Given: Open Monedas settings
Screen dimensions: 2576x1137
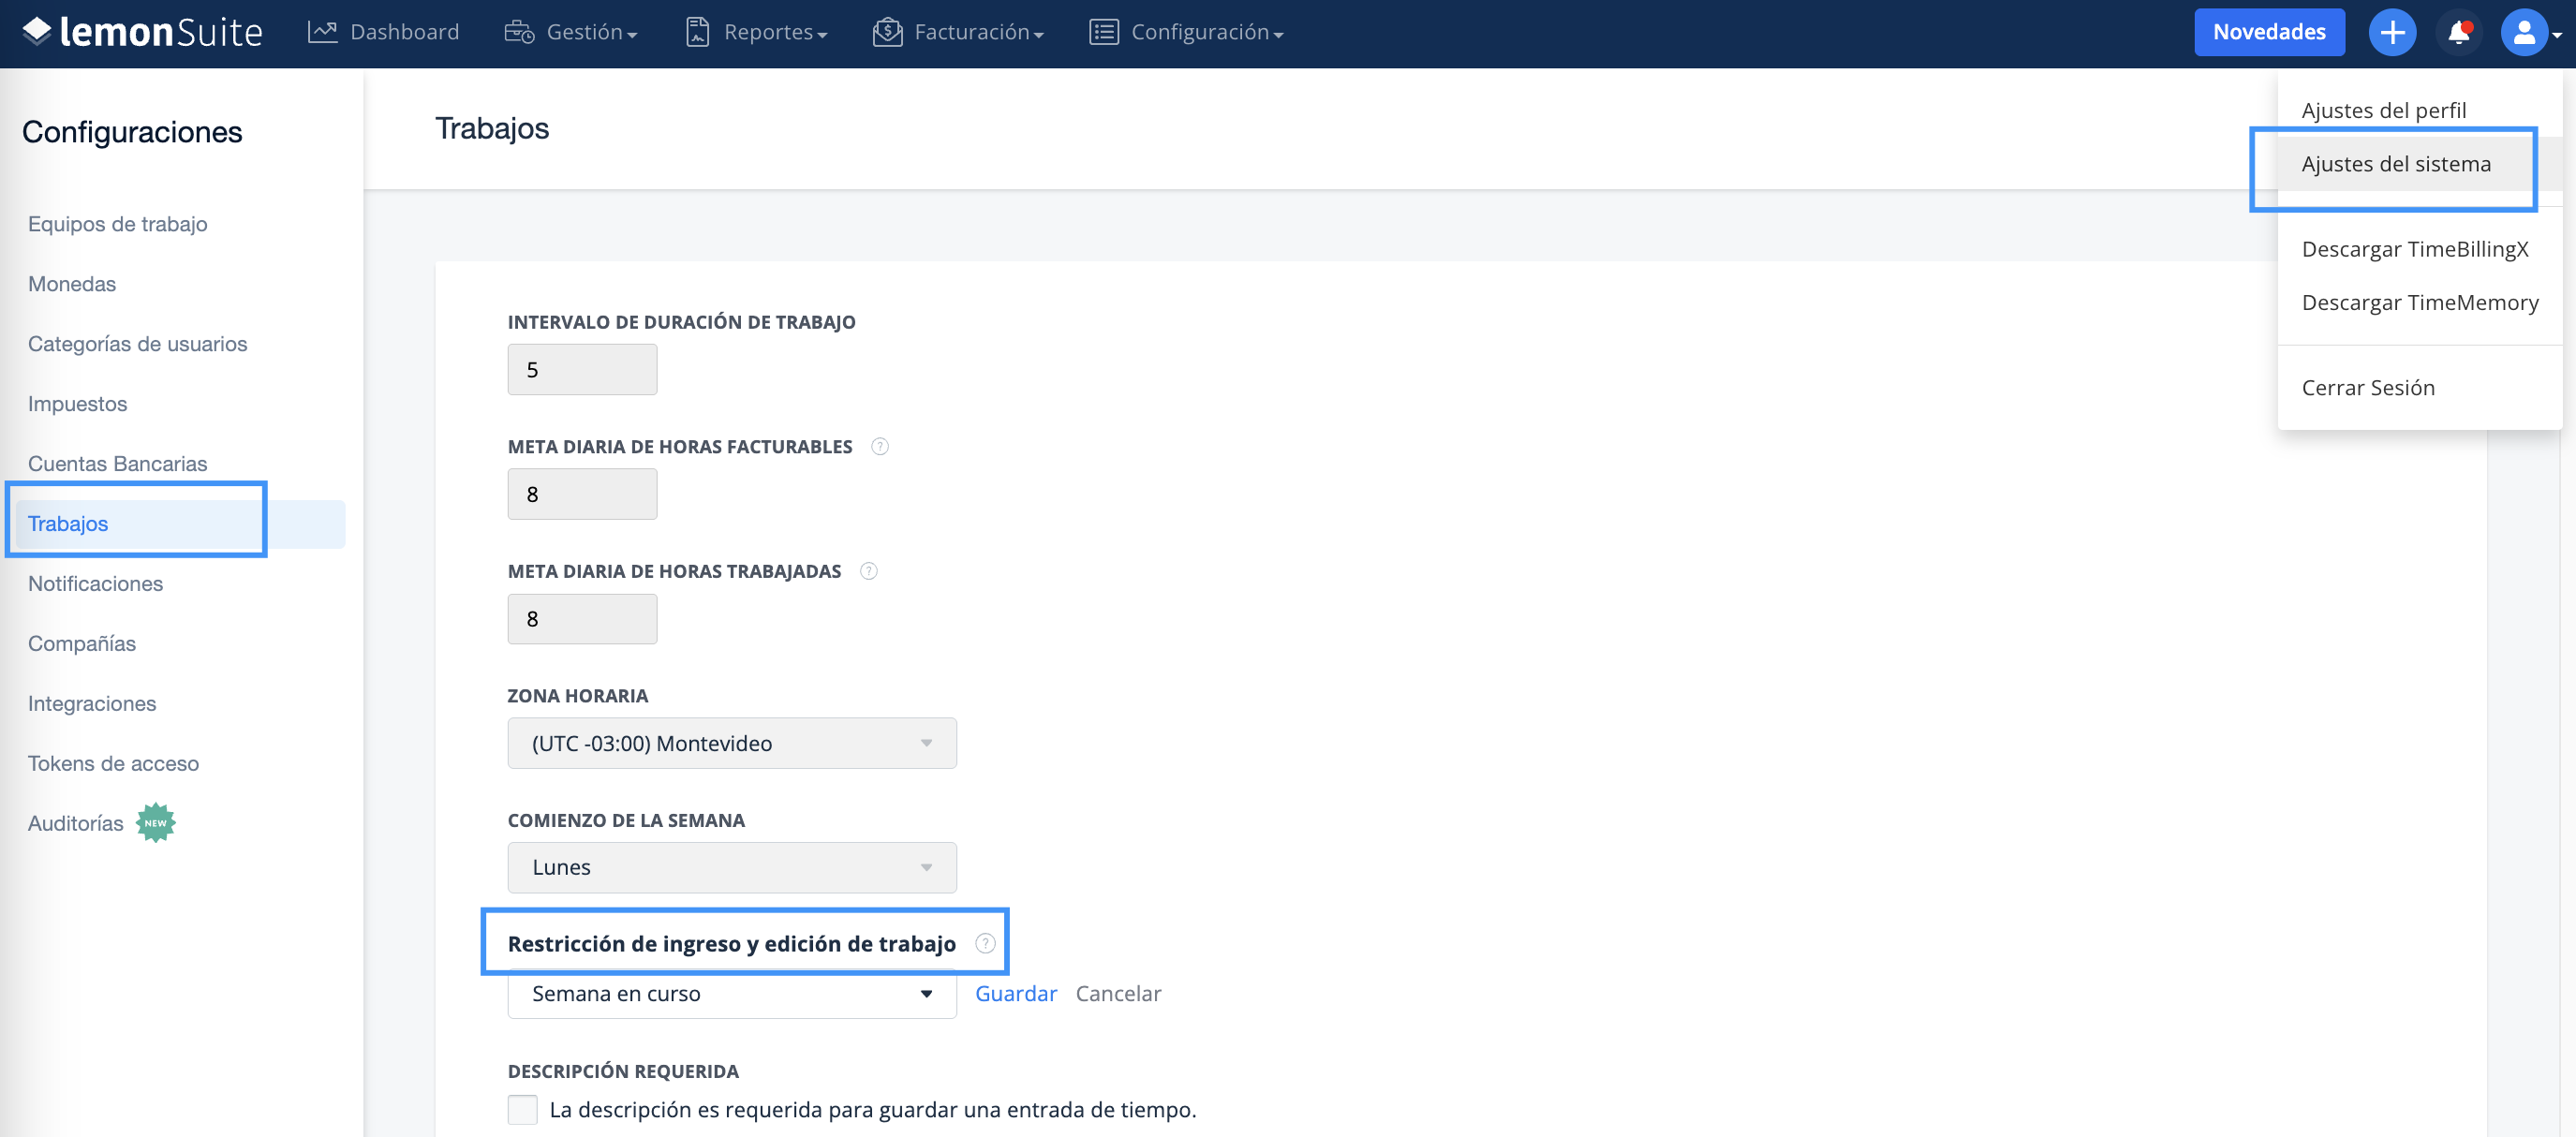Looking at the screenshot, I should [72, 284].
